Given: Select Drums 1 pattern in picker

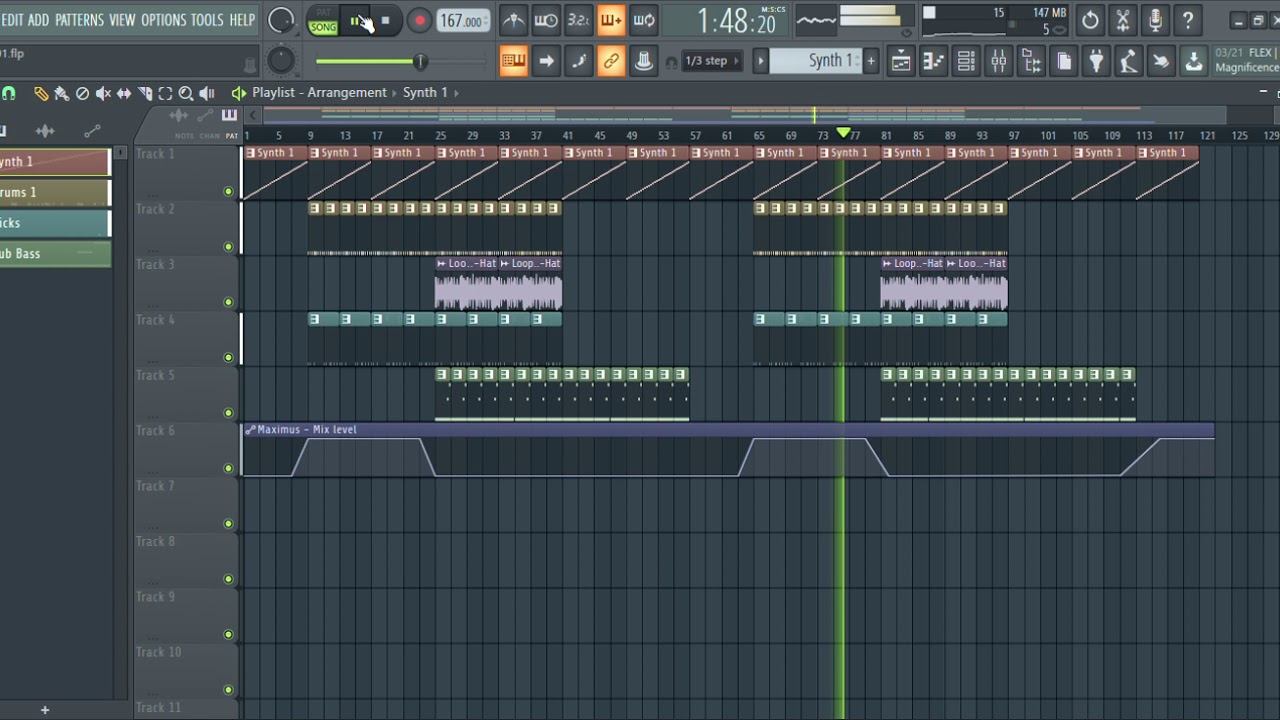Looking at the screenshot, I should pos(55,192).
